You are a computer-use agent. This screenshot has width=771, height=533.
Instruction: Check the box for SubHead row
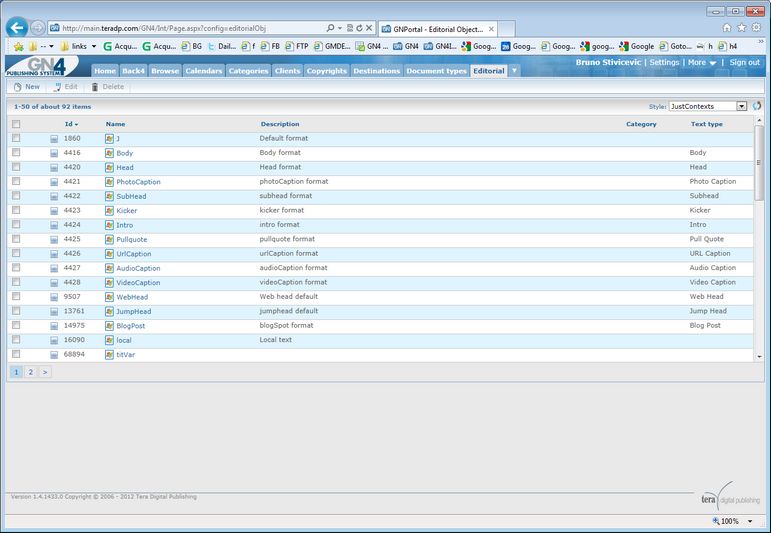(16, 196)
